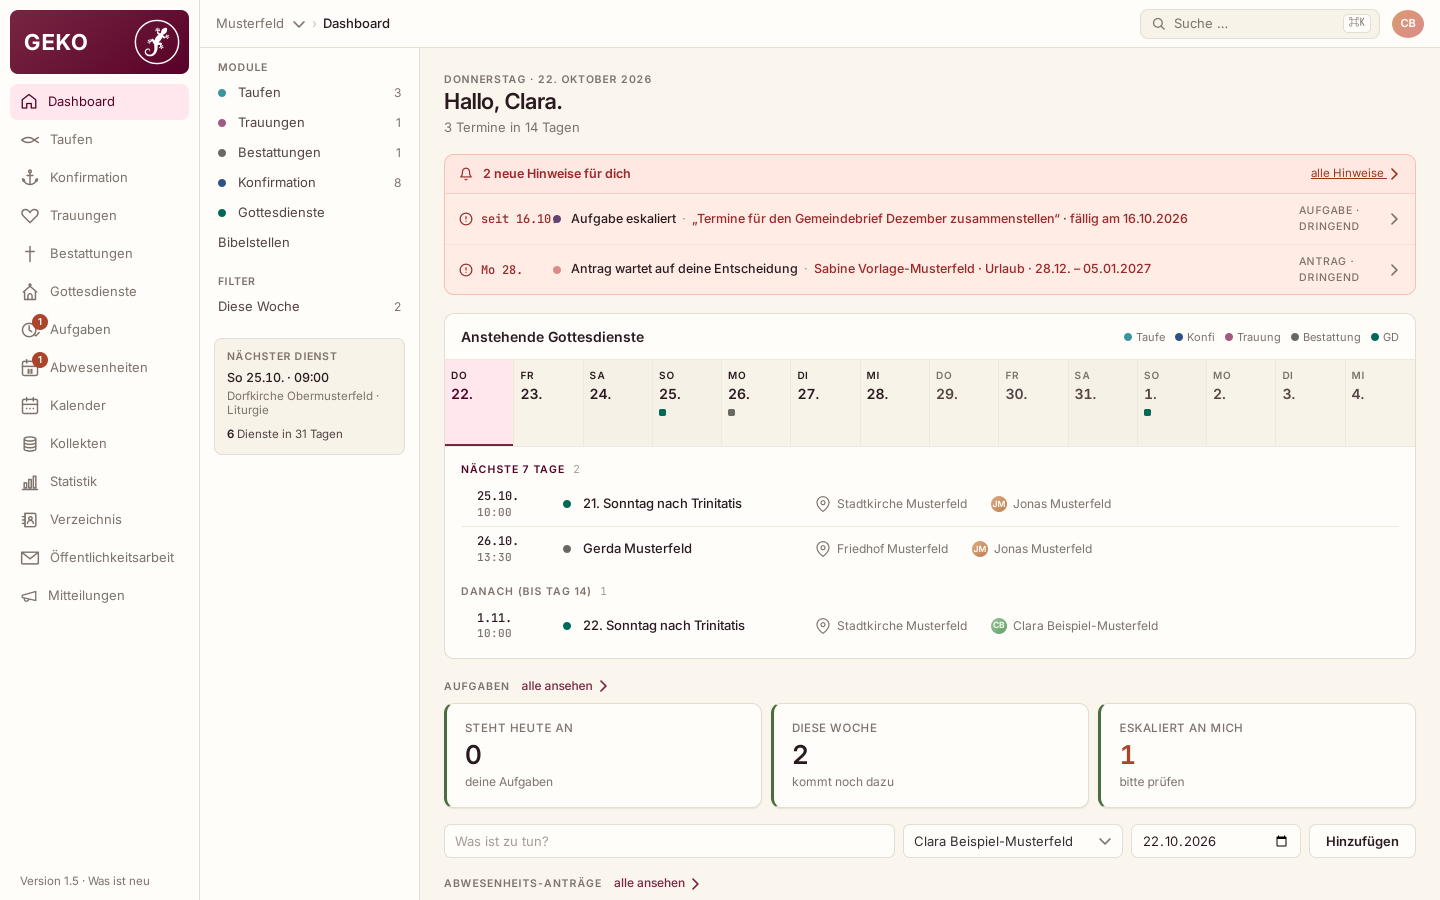Open the Clara Beispiel-Musterfeld assignee dropdown
The width and height of the screenshot is (1440, 900).
coord(1012,841)
